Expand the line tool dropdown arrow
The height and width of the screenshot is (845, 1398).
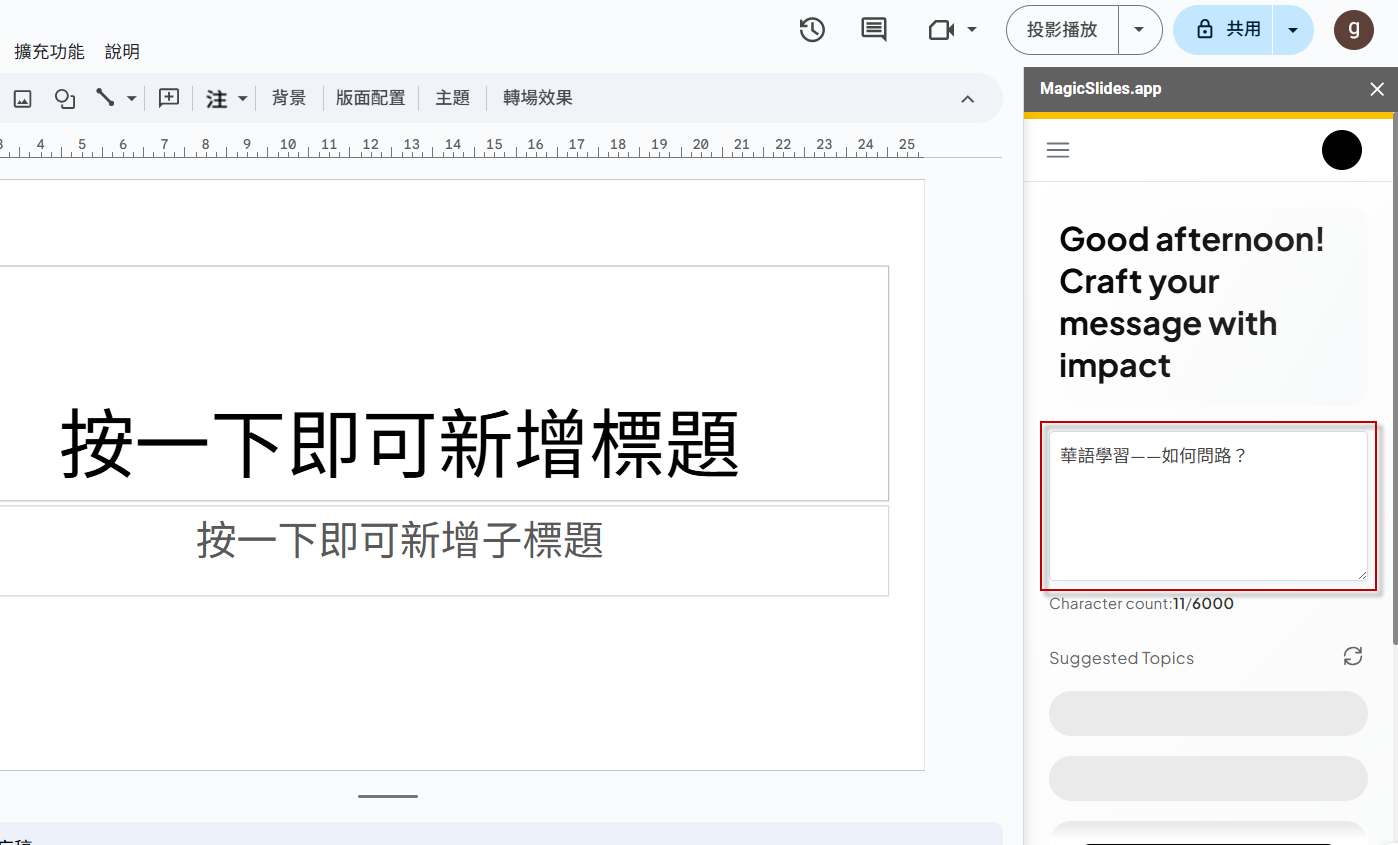pos(131,98)
